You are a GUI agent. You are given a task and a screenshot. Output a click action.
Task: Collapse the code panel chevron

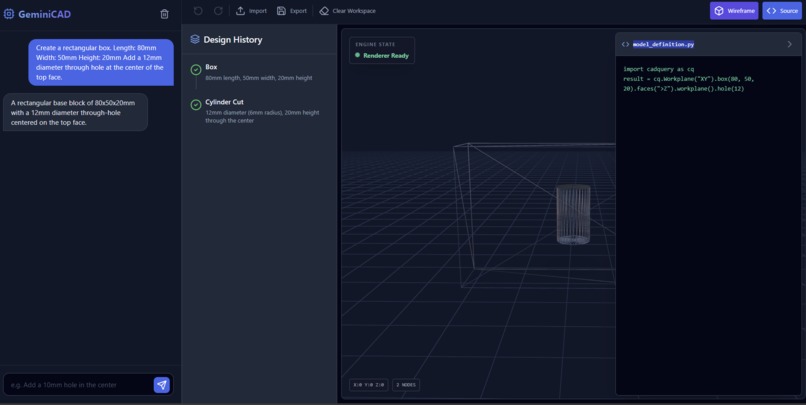pos(790,44)
